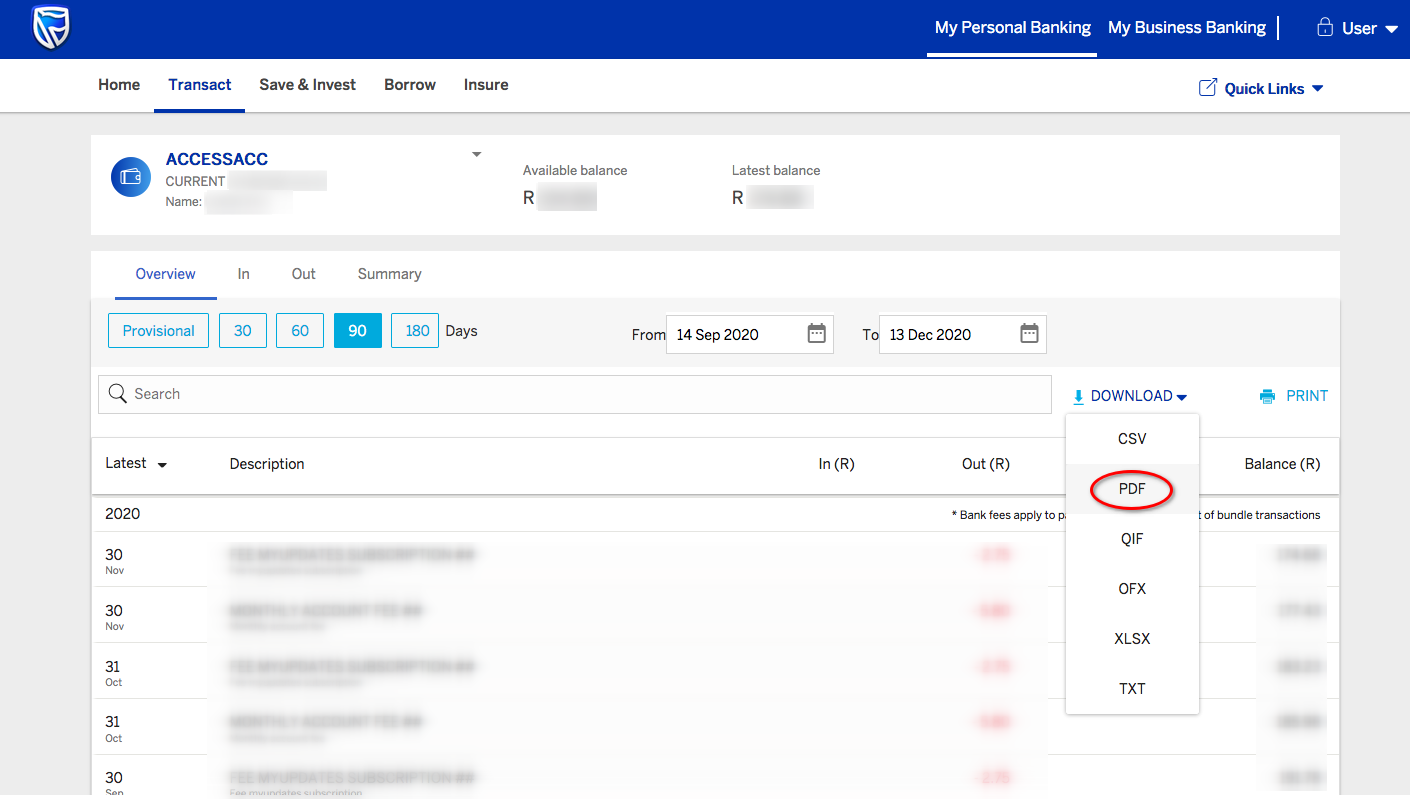The height and width of the screenshot is (800, 1410).
Task: Choose PDF from the download menu
Action: click(x=1132, y=489)
